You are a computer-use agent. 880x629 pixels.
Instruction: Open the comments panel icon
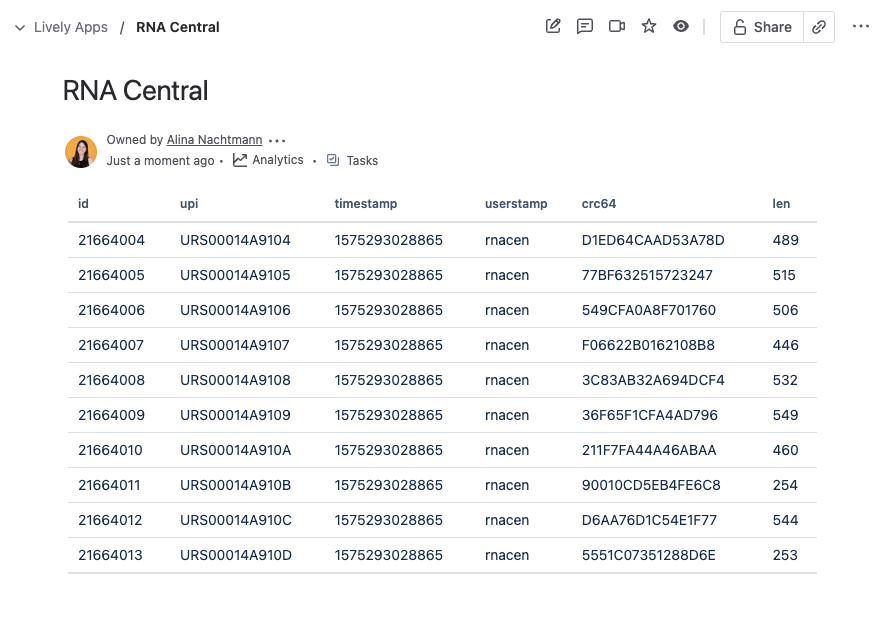tap(585, 27)
